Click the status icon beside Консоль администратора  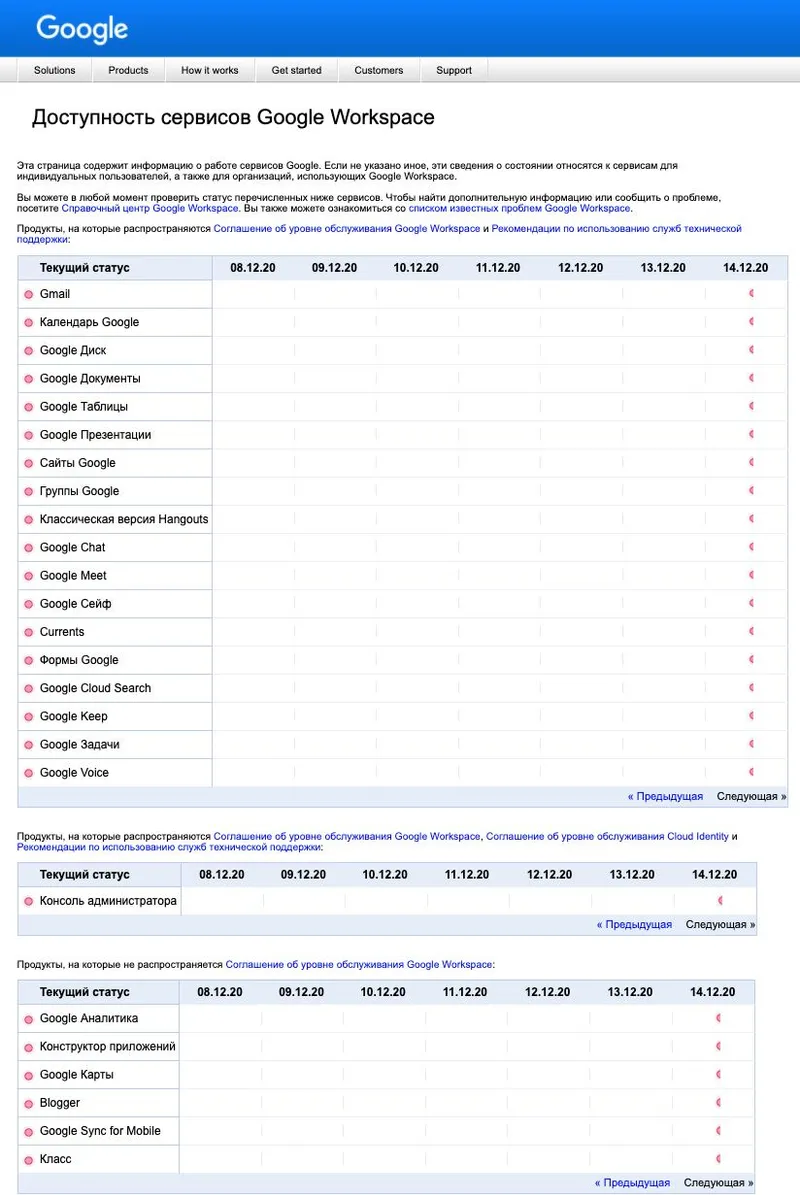(x=28, y=901)
